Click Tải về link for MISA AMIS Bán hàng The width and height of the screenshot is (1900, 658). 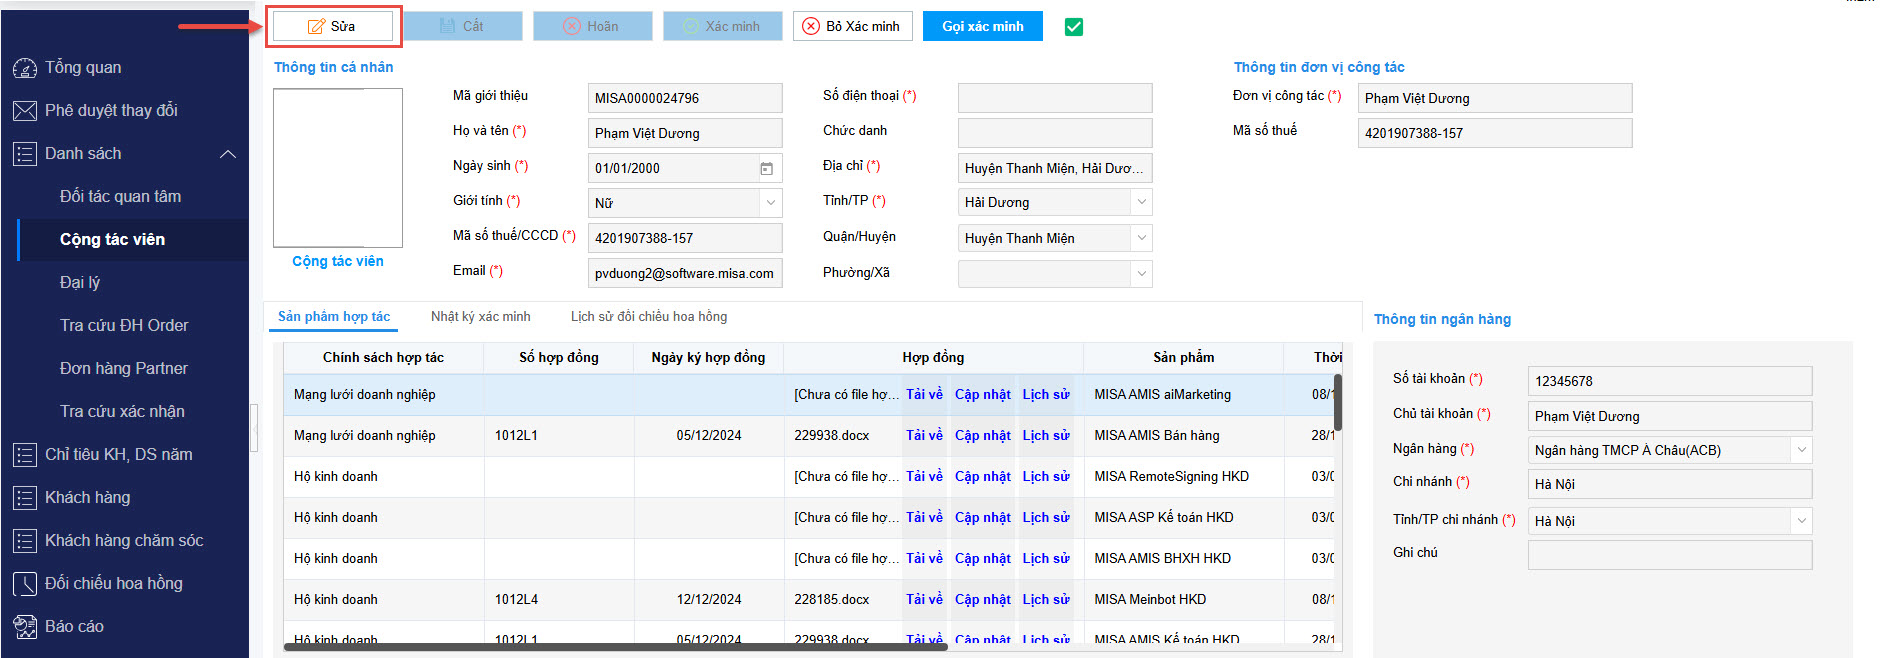tap(924, 435)
